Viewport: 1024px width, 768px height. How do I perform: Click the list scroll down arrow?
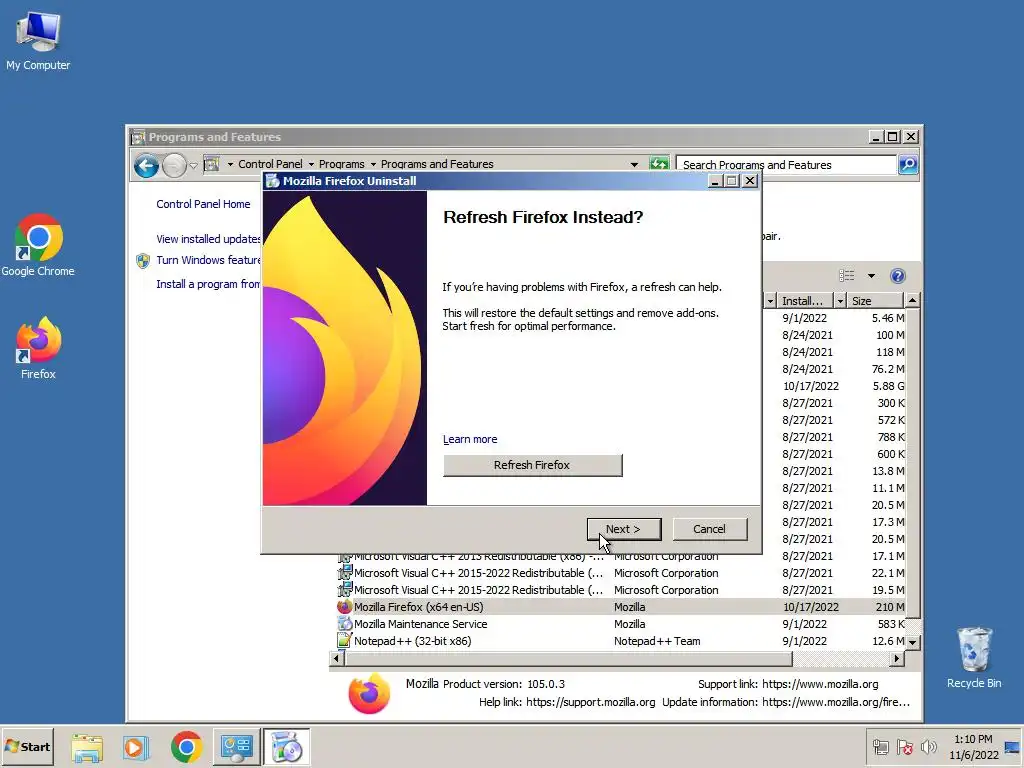(x=912, y=643)
